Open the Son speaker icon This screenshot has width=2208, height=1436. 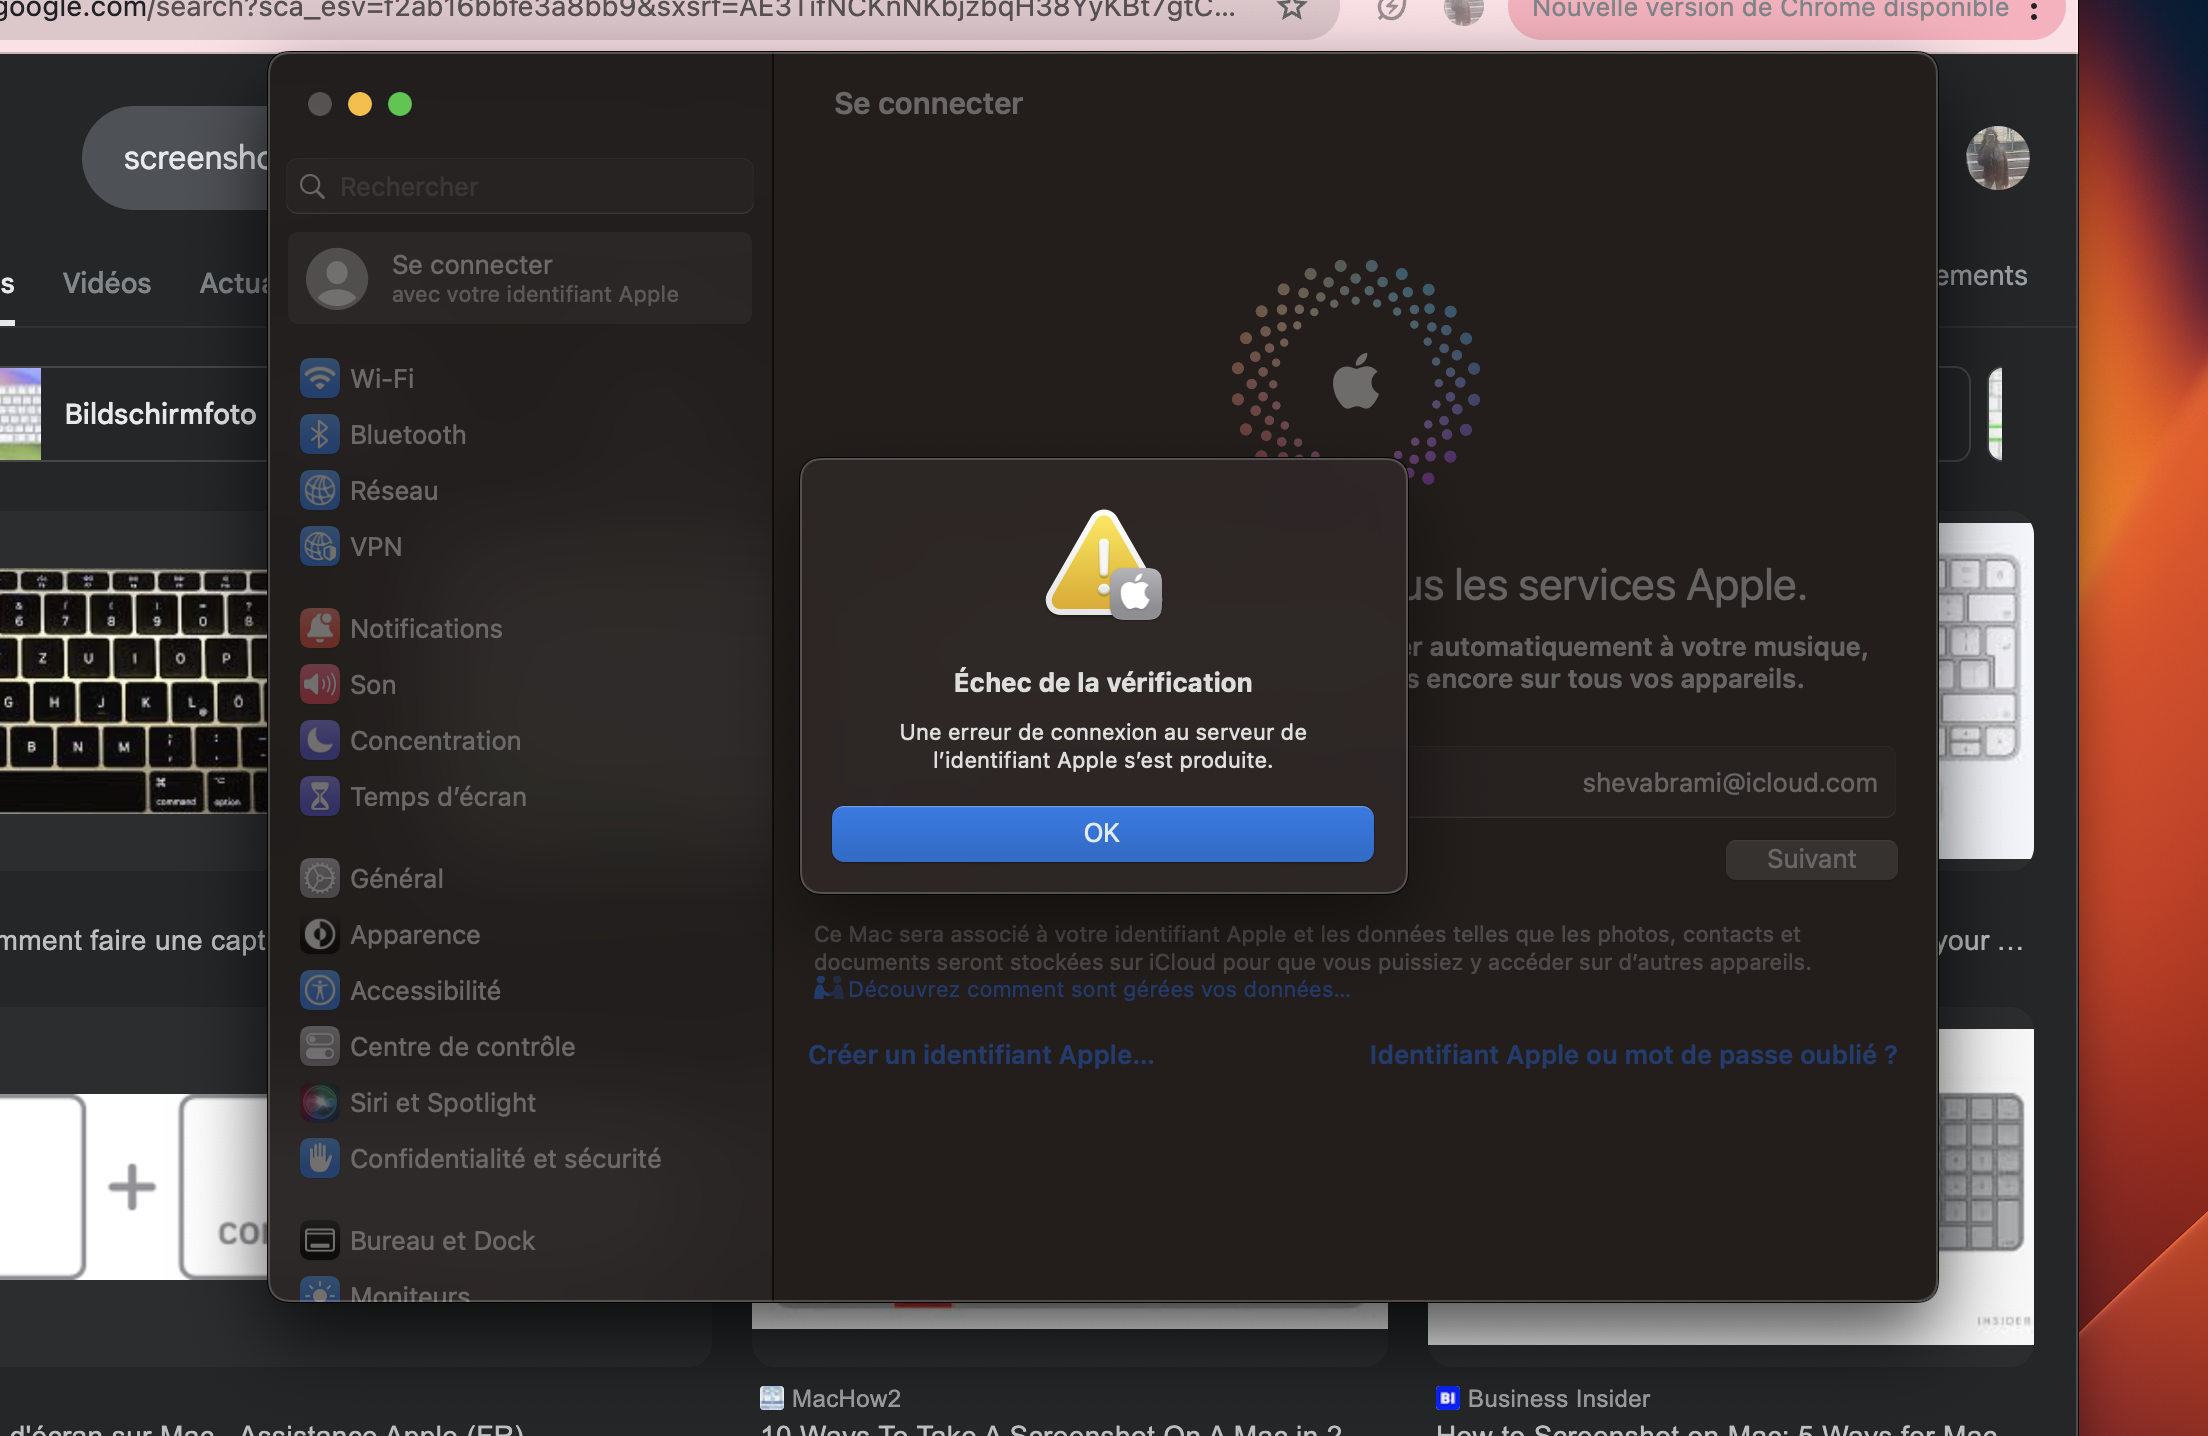(x=320, y=684)
